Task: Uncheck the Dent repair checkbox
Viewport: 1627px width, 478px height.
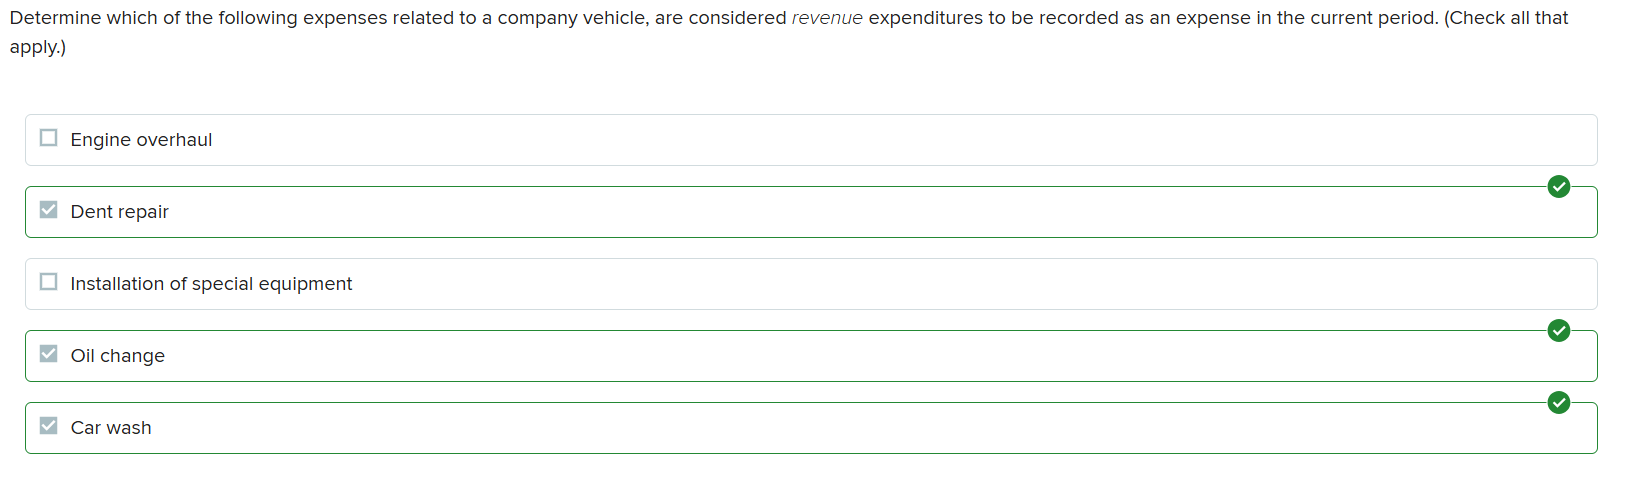Action: point(48,210)
